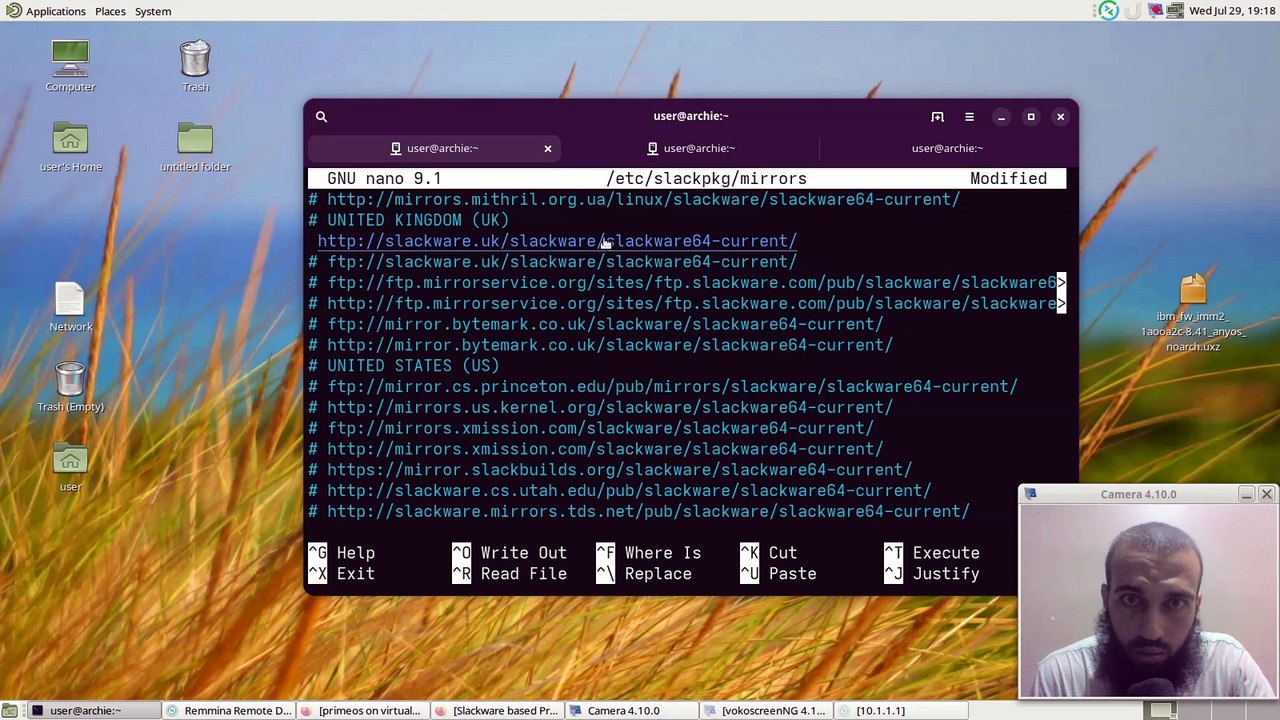Close the first user@archie terminal tab

point(548,148)
